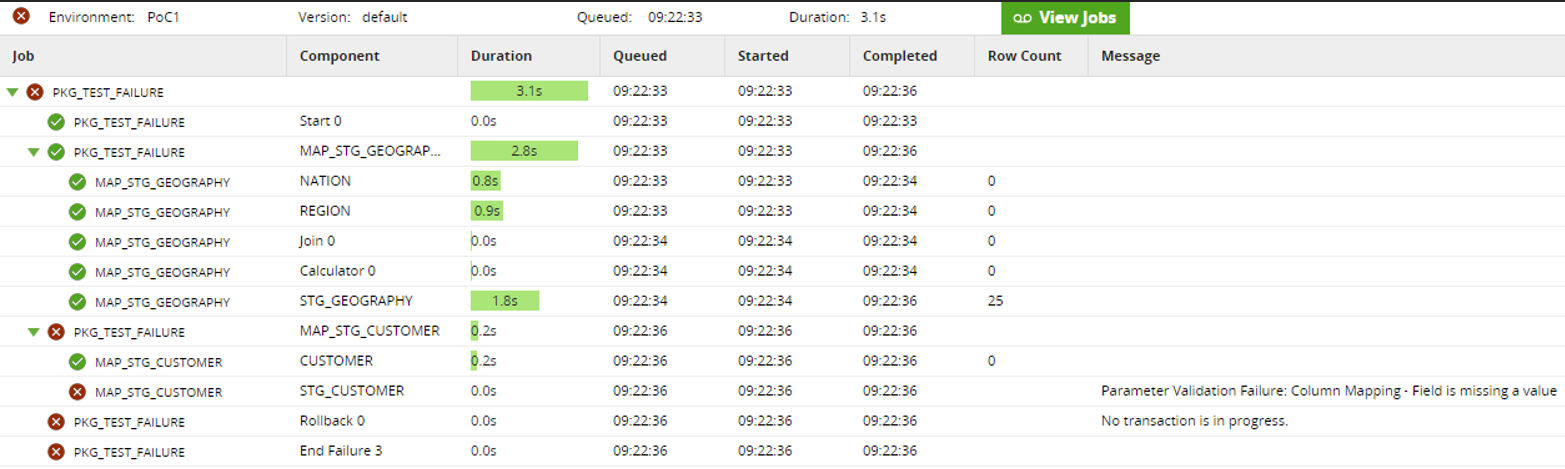Click red error icon on End Failure 3 row
The height and width of the screenshot is (469, 1565).
pyautogui.click(x=56, y=451)
